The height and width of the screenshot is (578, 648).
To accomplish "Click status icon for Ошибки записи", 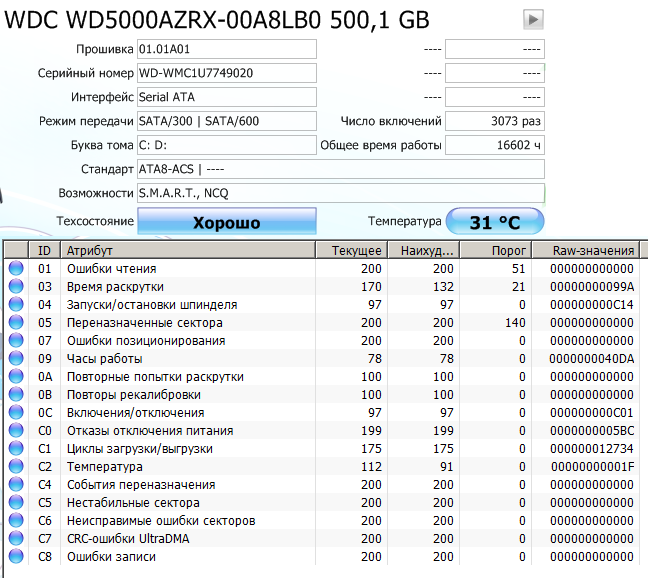I will (x=16, y=557).
